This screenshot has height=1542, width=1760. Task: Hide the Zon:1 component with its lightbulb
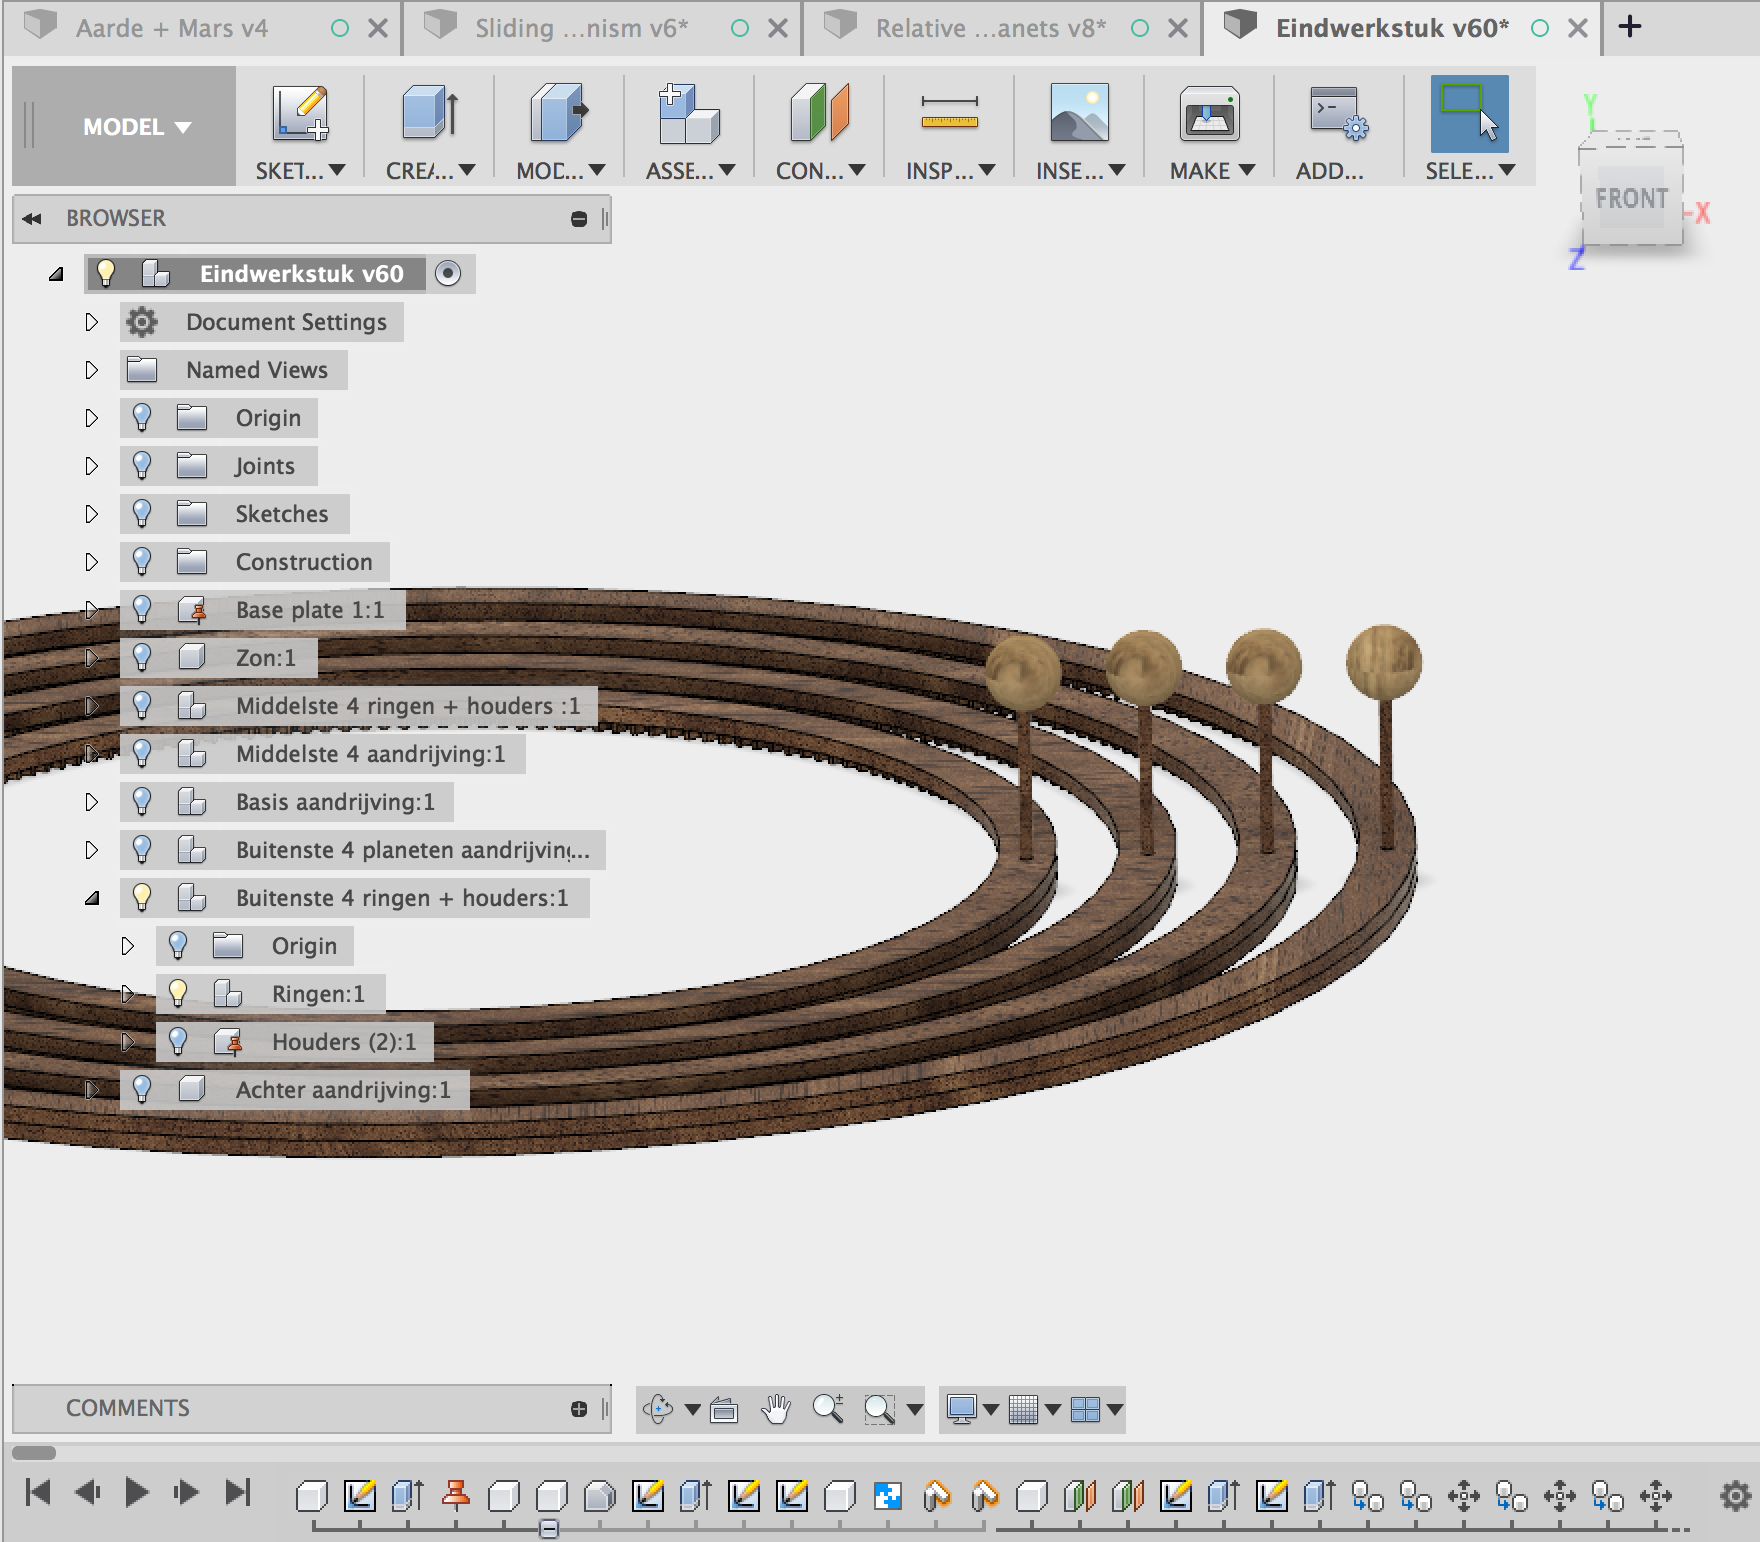[143, 657]
